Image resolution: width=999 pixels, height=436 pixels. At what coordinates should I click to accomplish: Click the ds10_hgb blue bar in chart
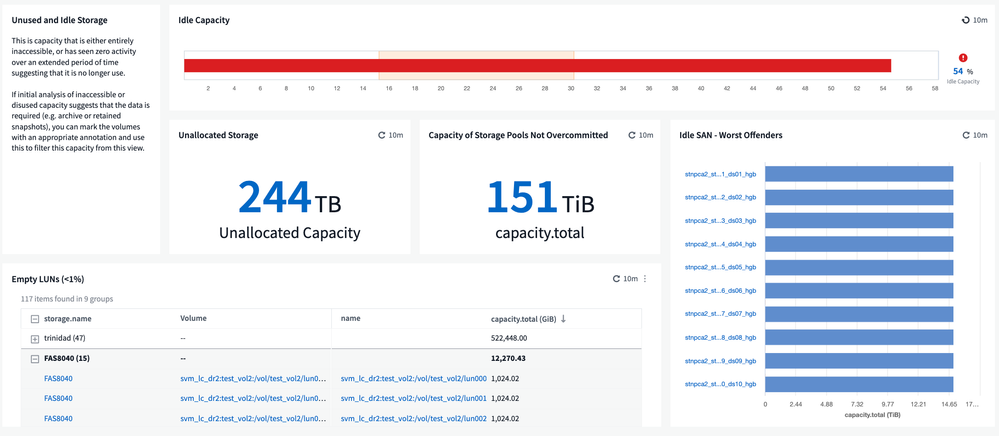pos(858,384)
